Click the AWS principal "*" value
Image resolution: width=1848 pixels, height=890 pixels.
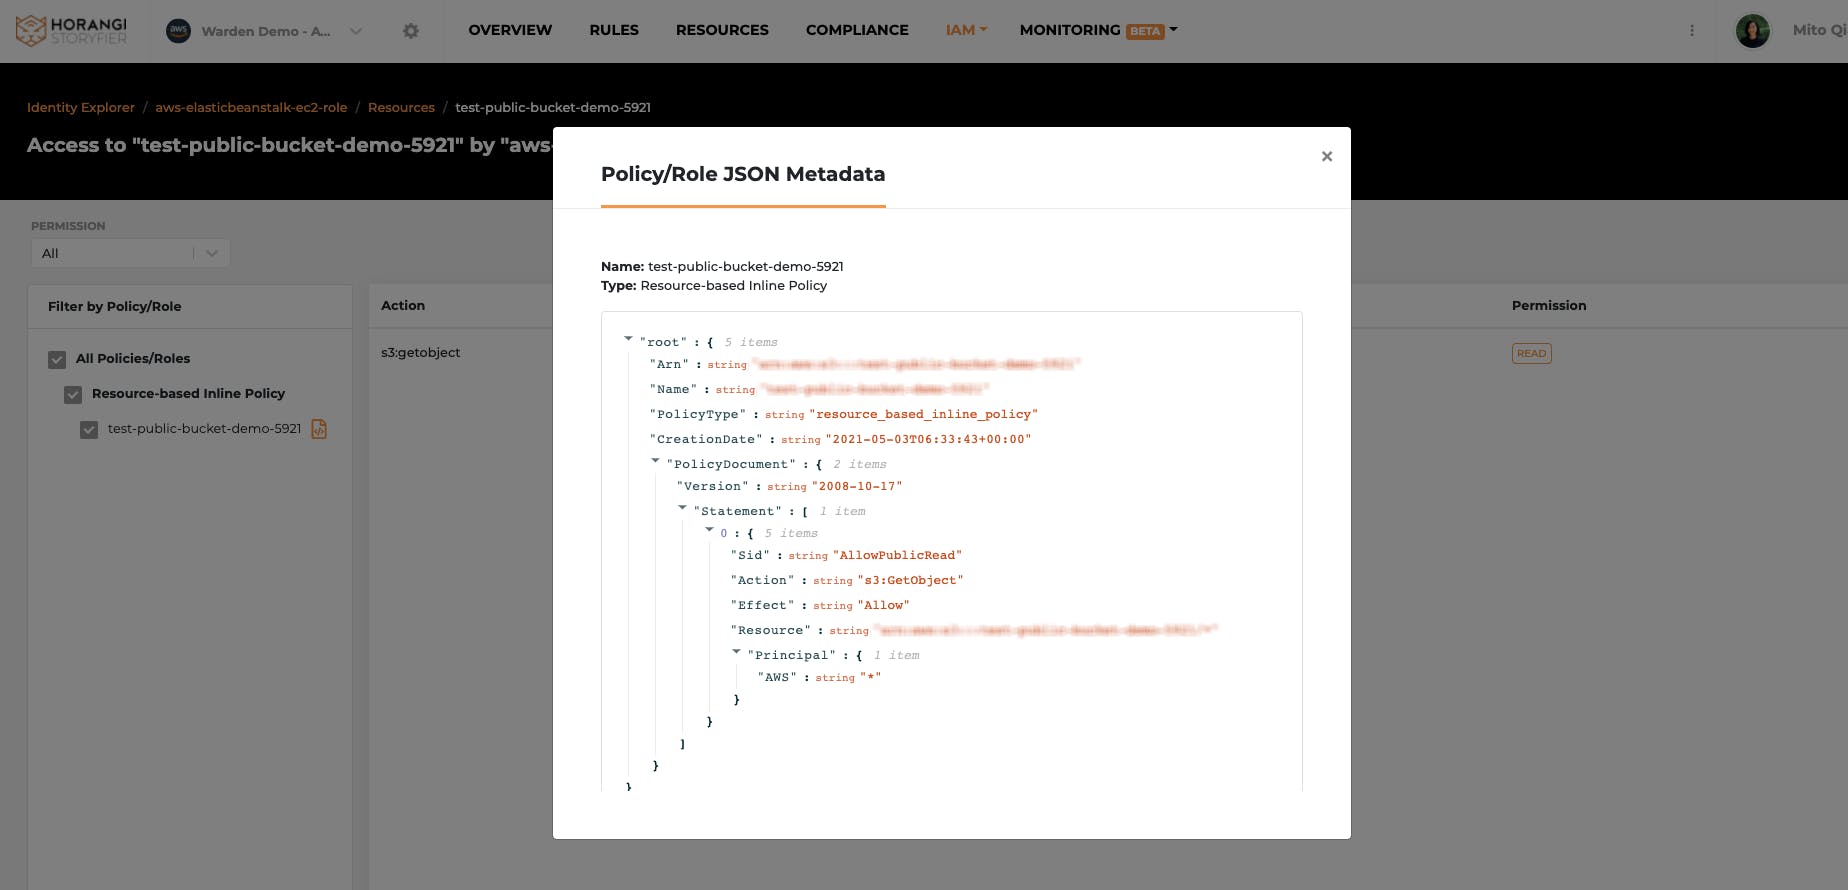pyautogui.click(x=870, y=677)
